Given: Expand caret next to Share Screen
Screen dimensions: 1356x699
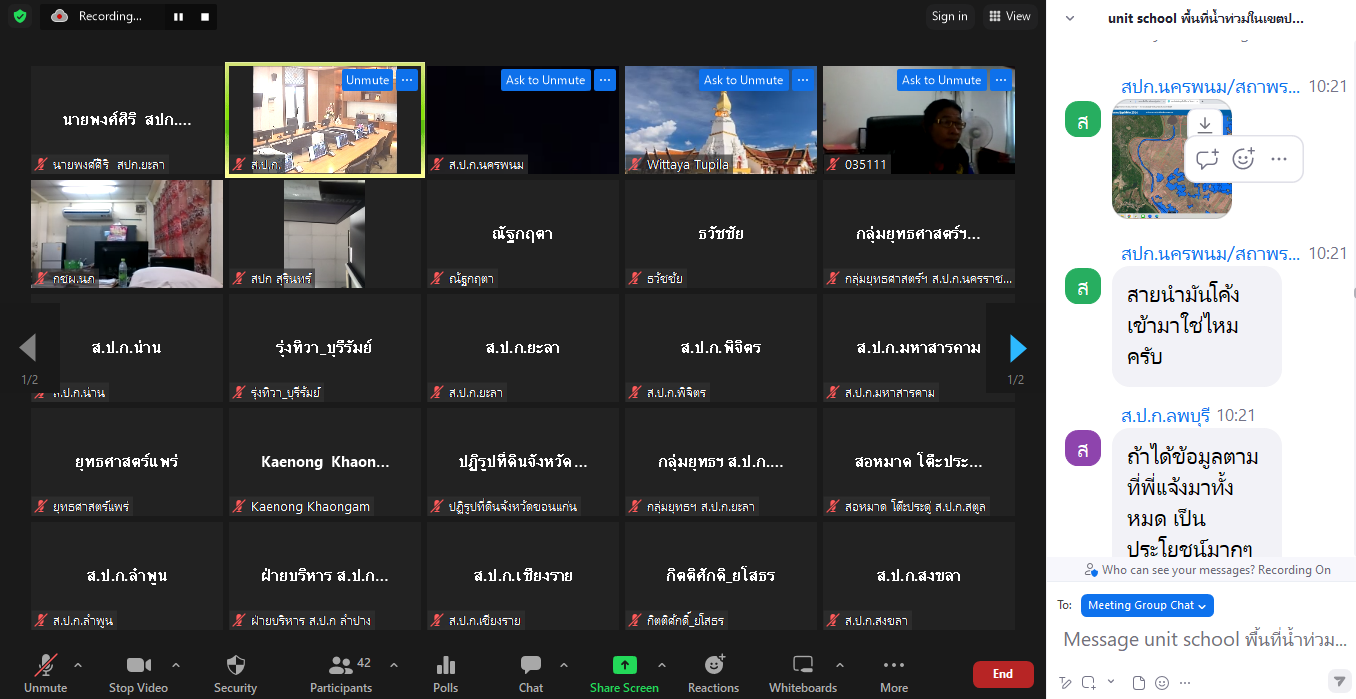Looking at the screenshot, I should point(661,665).
